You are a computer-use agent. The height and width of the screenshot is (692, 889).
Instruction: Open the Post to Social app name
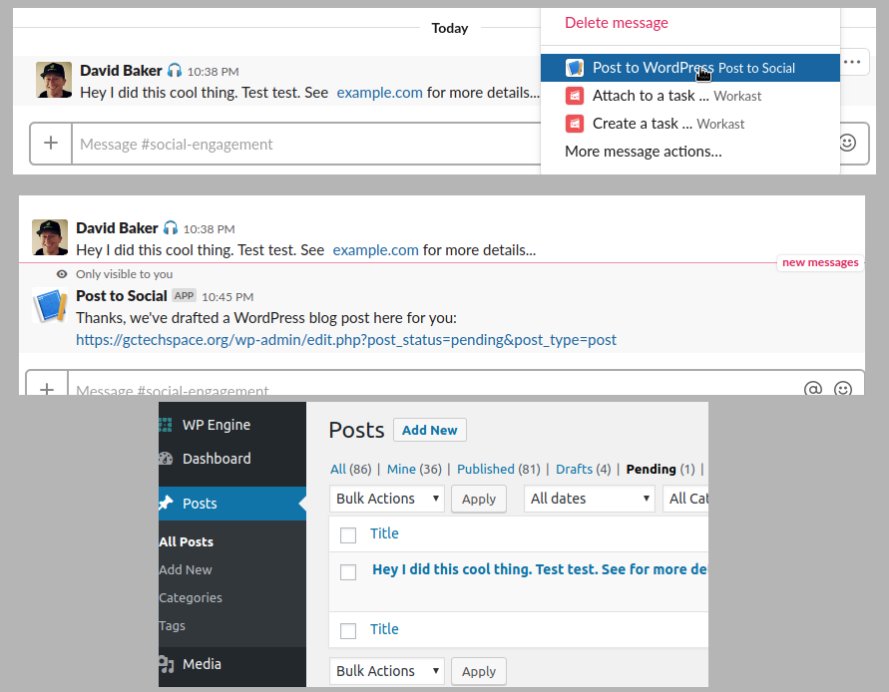[x=121, y=296]
